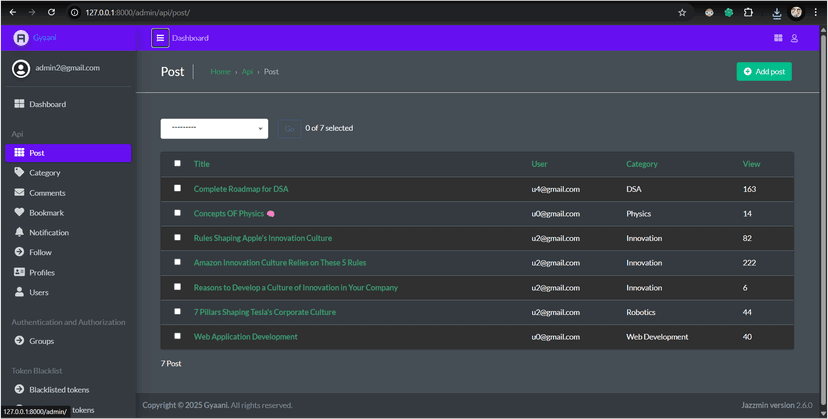Open the Concepts OF Physics post link

point(228,213)
